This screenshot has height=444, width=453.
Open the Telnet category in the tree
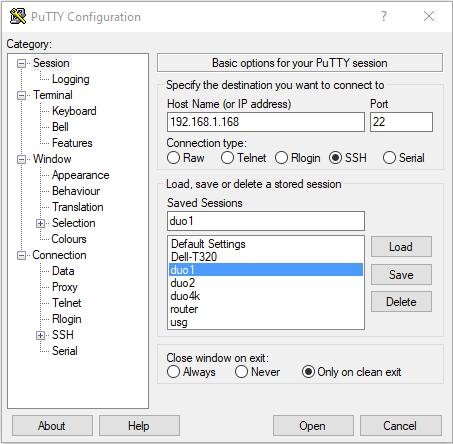67,303
